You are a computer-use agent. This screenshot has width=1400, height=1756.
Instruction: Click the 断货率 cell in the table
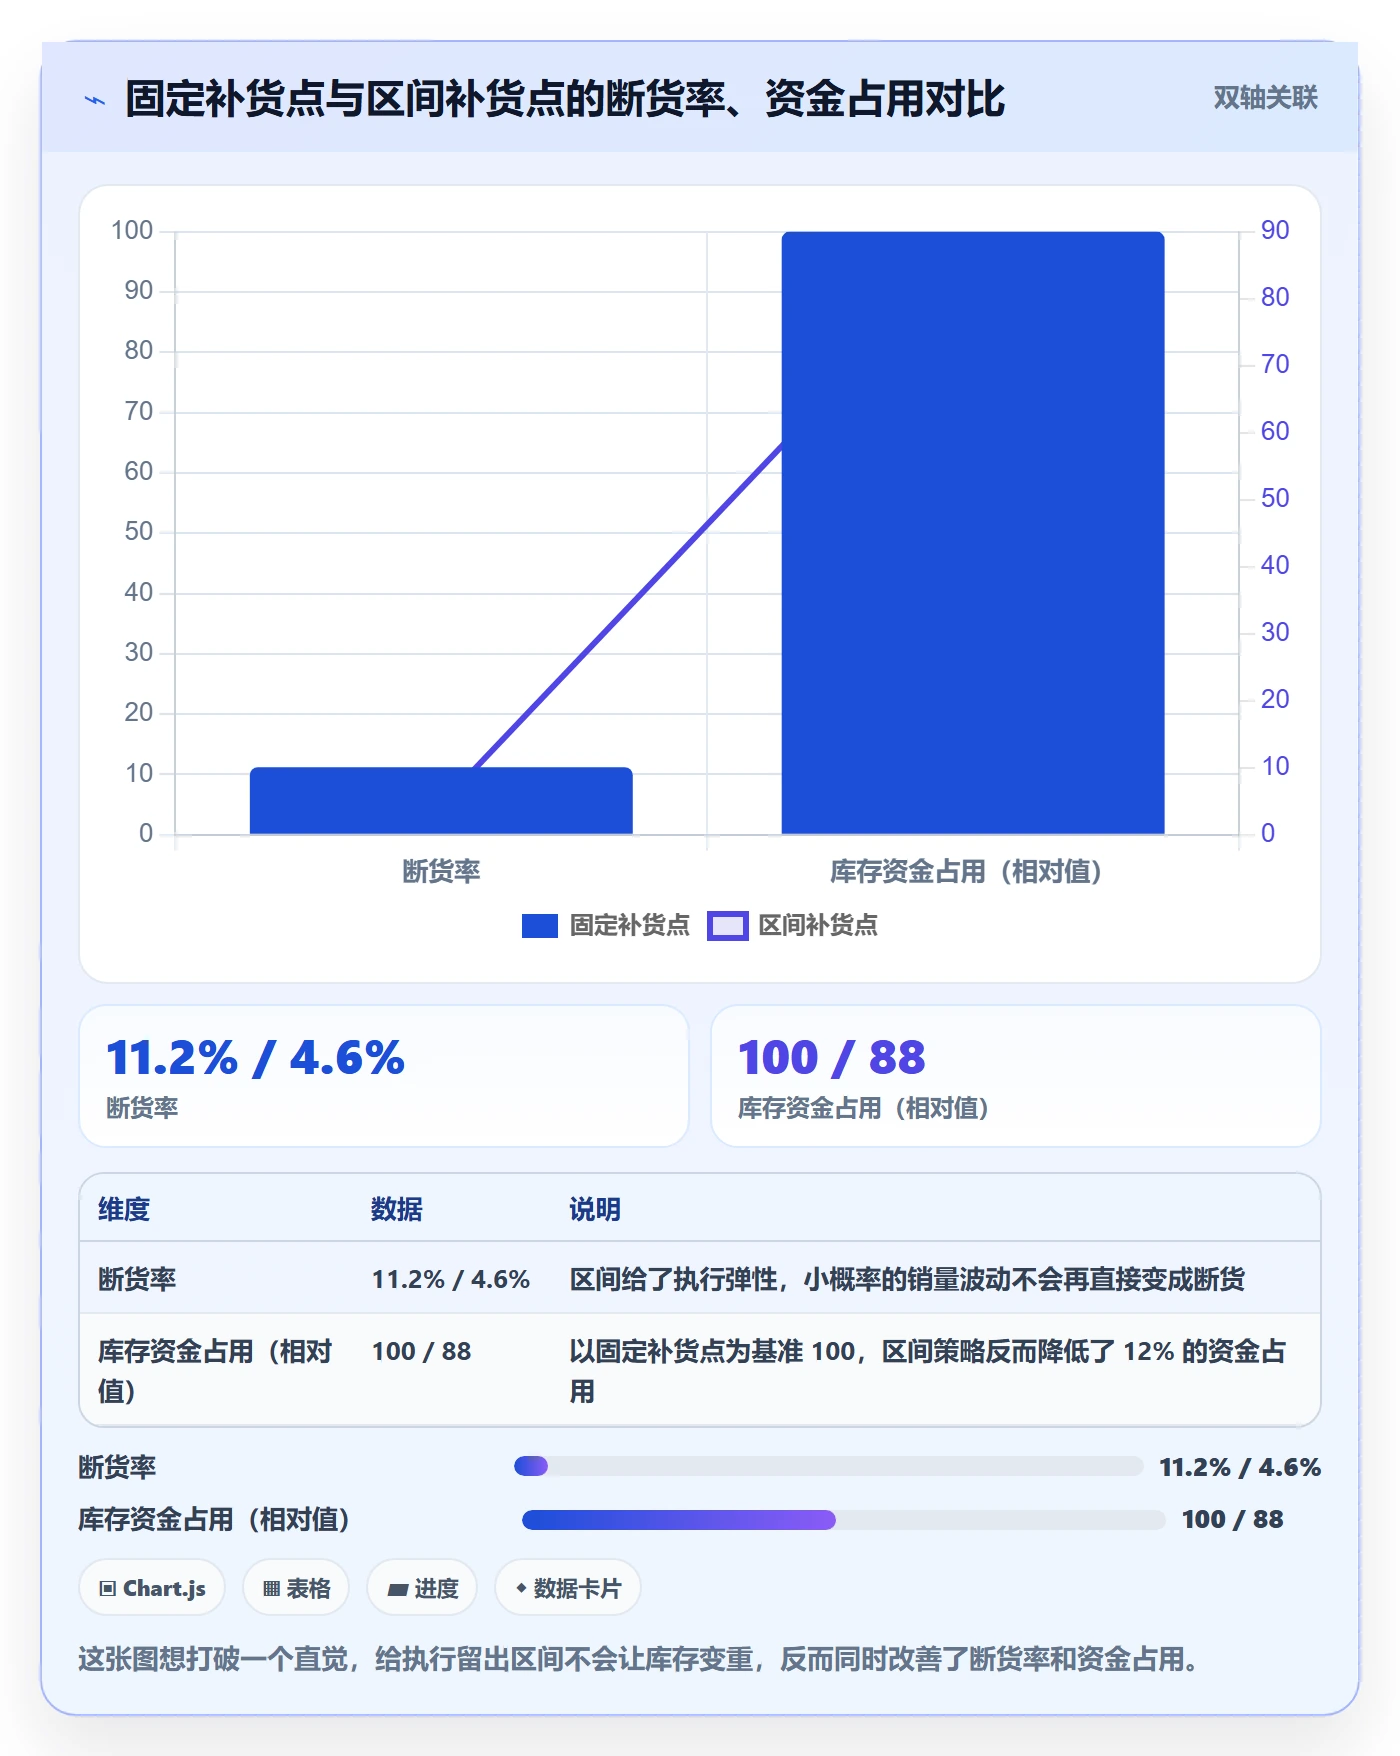coord(137,1279)
